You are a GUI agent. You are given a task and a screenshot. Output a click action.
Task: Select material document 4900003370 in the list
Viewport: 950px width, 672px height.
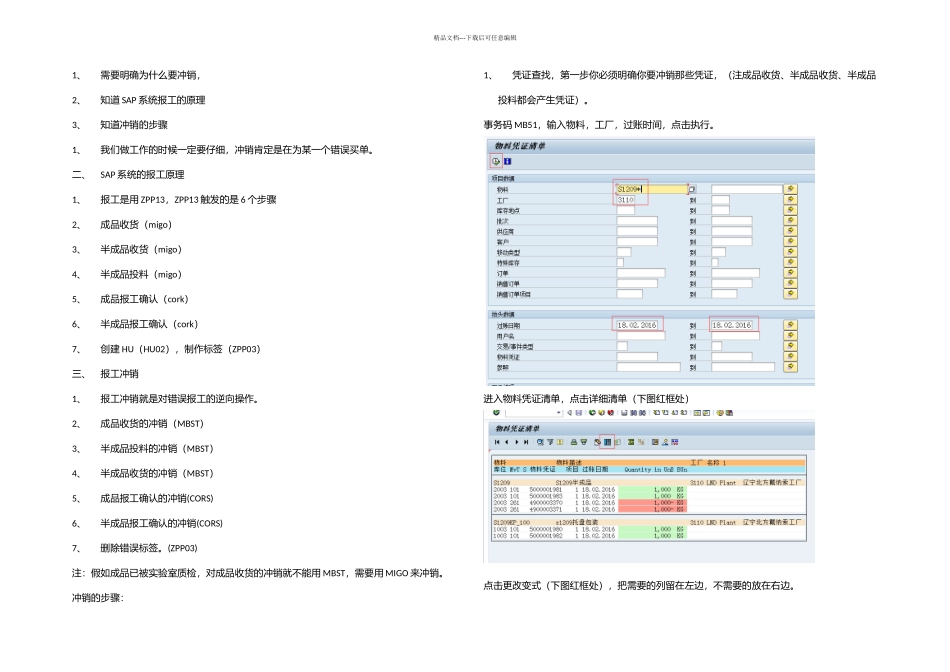546,503
